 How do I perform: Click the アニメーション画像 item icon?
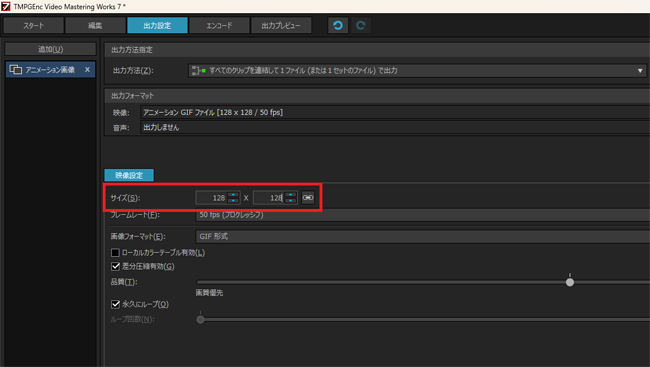(x=15, y=70)
